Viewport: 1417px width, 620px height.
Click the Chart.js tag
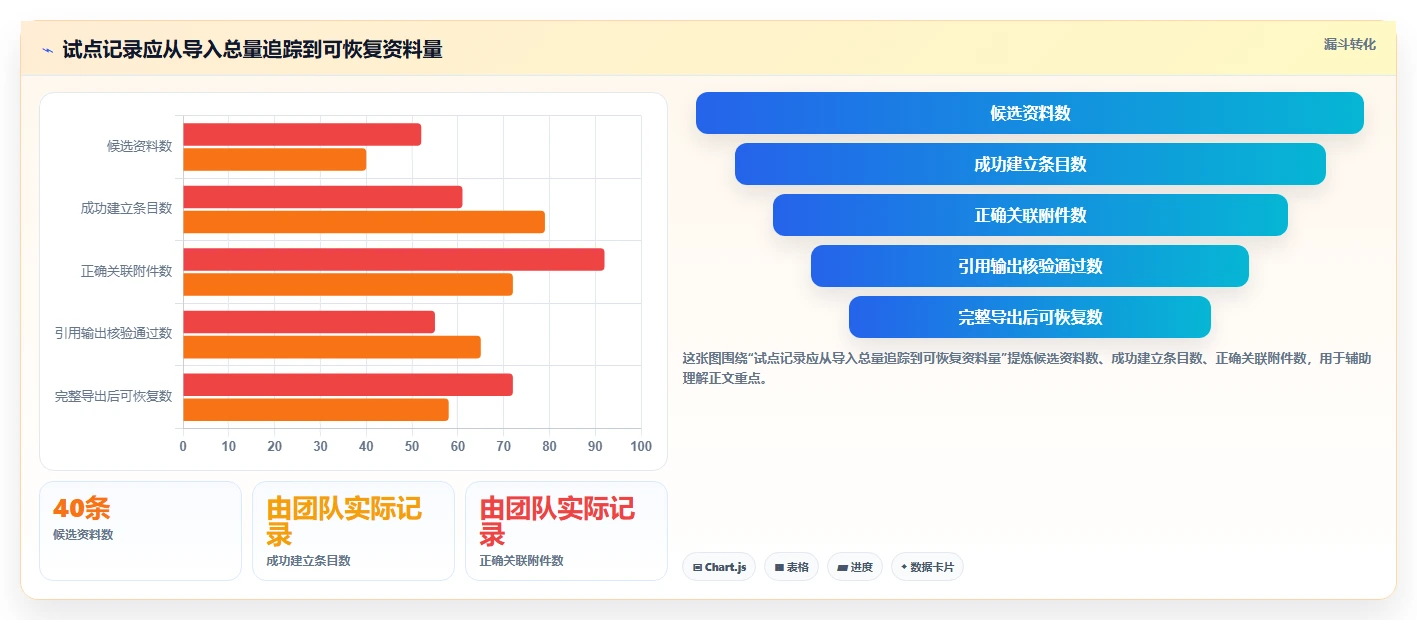point(719,567)
